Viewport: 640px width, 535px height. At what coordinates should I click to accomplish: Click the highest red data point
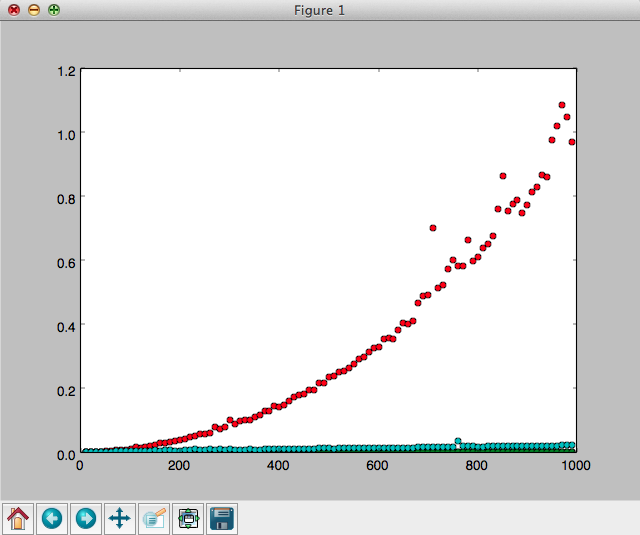[562, 105]
